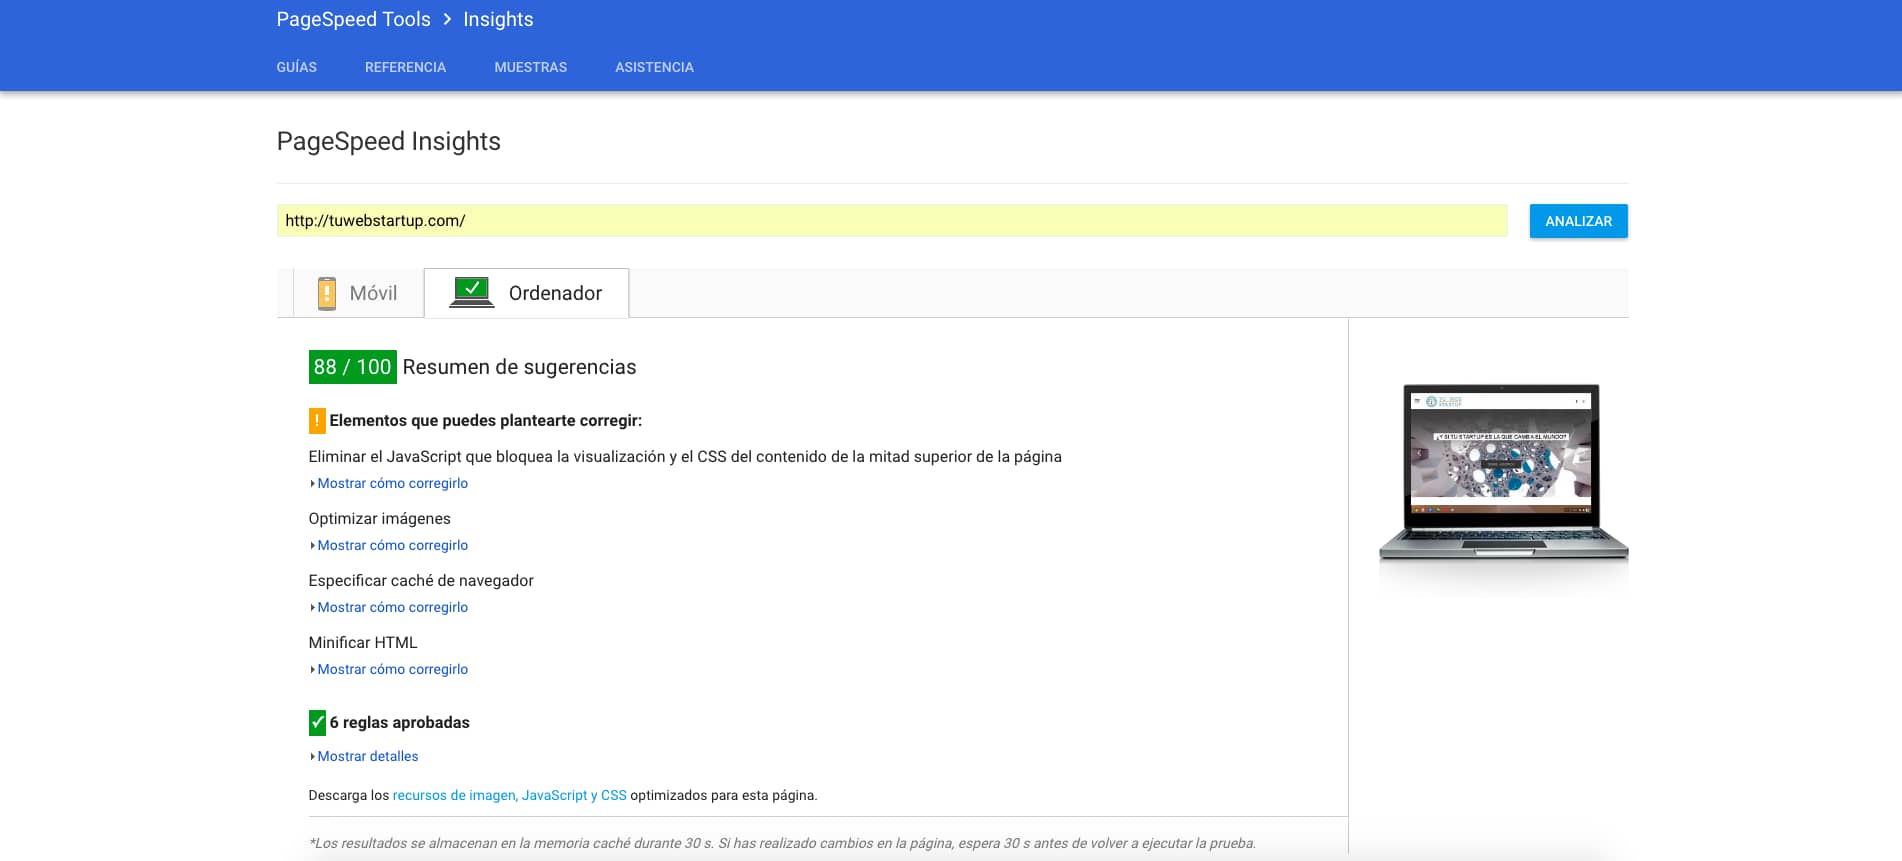Screen dimensions: 1902x861
Task: Click the PageSpeed Insights page heading
Action: pos(388,141)
